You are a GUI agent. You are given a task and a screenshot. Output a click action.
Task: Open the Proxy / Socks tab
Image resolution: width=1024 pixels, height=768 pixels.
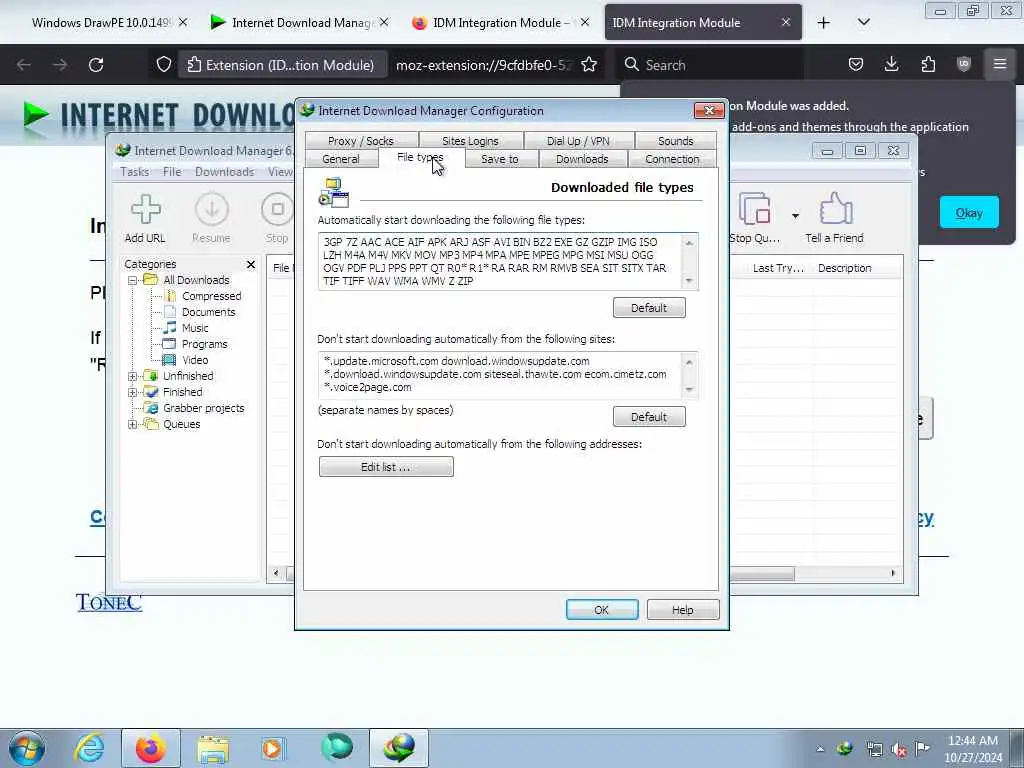click(x=360, y=140)
